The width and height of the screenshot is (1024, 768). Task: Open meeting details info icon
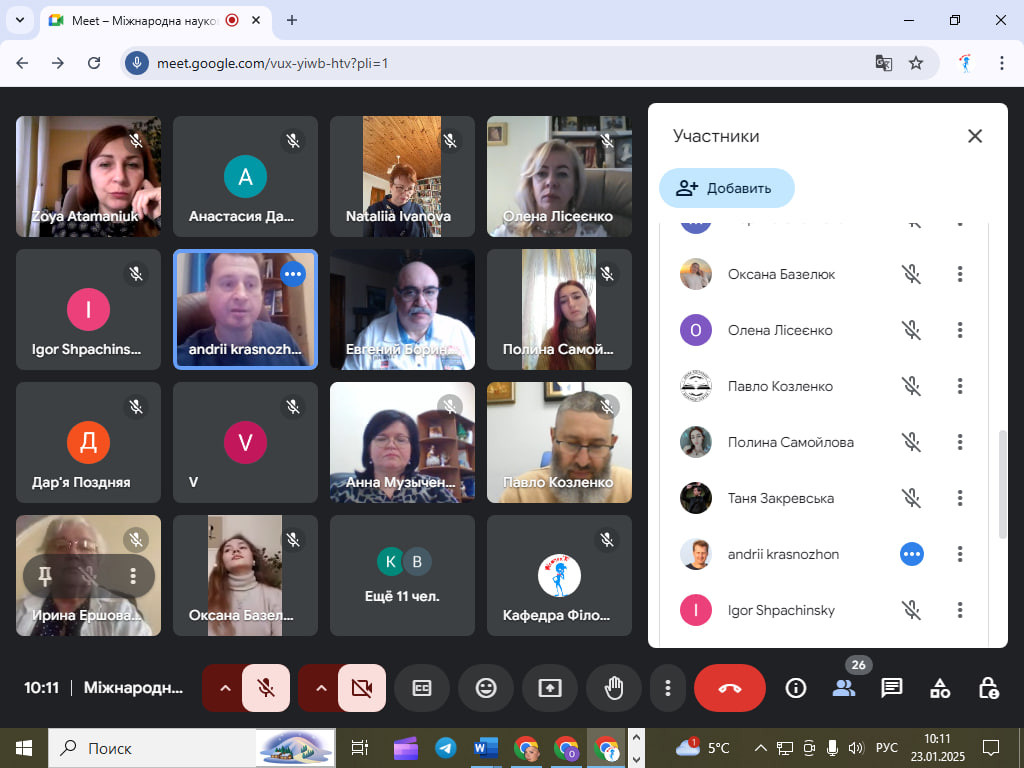tap(795, 688)
